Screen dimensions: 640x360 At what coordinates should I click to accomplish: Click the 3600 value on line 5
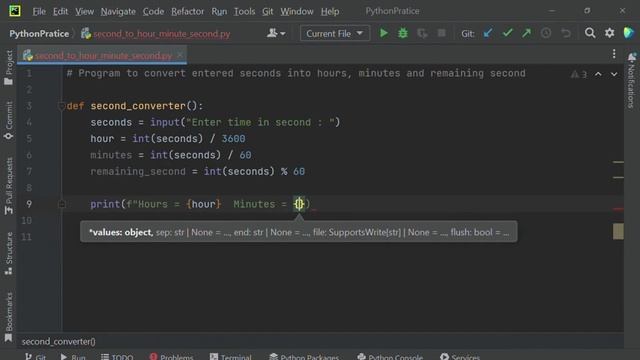[233, 139]
